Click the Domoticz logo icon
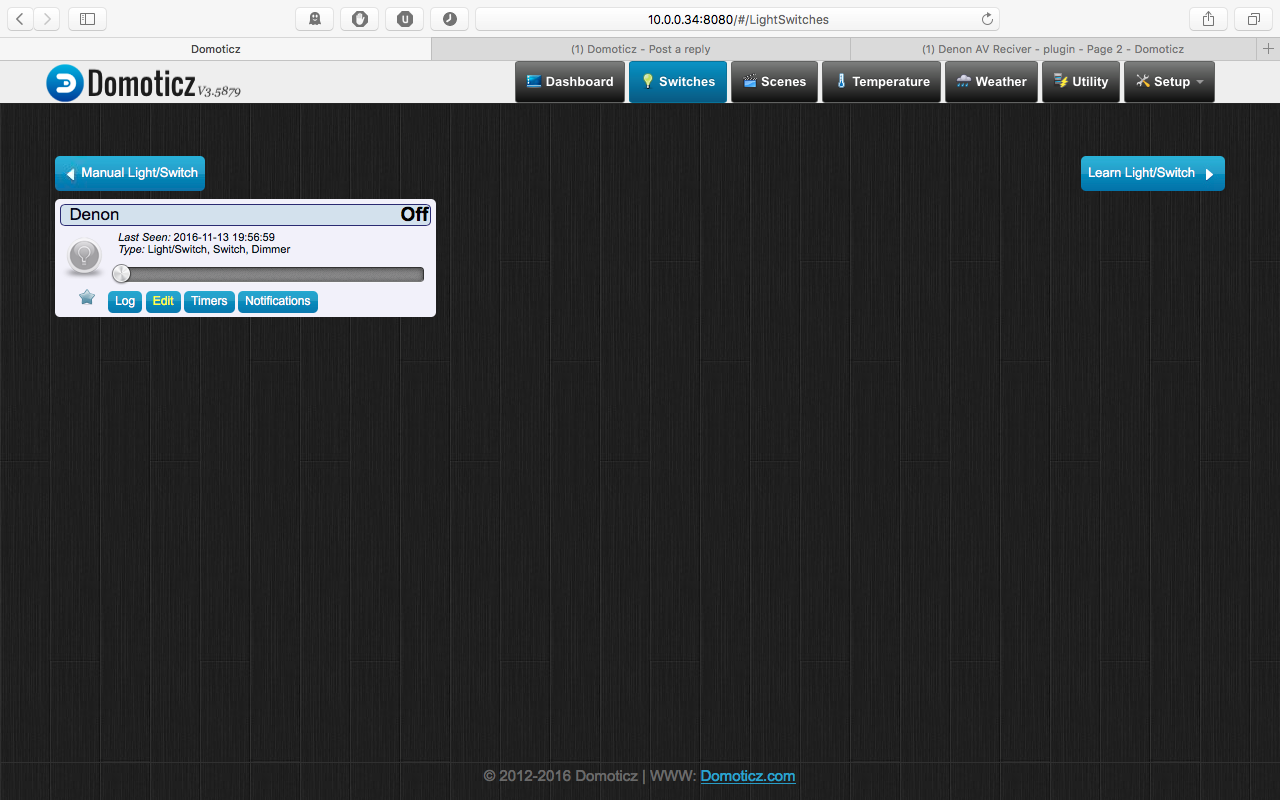The width and height of the screenshot is (1280, 800). click(x=65, y=83)
